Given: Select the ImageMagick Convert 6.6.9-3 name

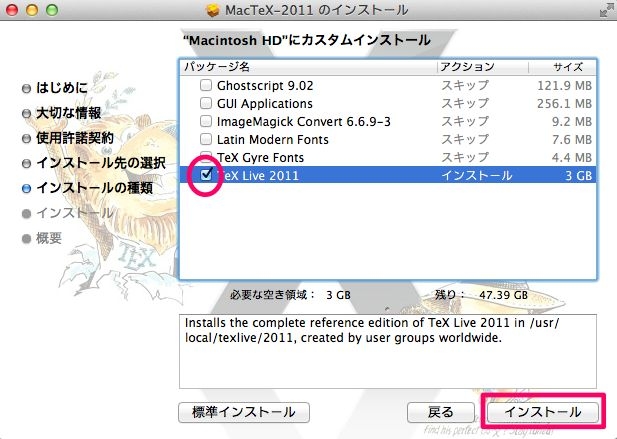Looking at the screenshot, I should click(303, 122).
